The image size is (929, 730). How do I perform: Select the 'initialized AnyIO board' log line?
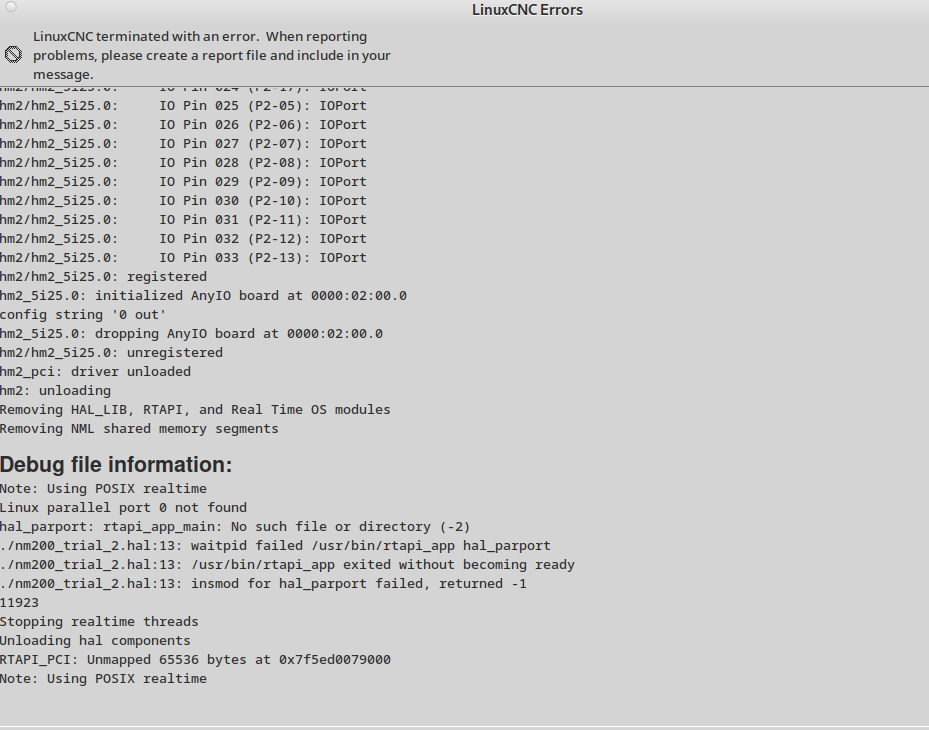(x=203, y=296)
